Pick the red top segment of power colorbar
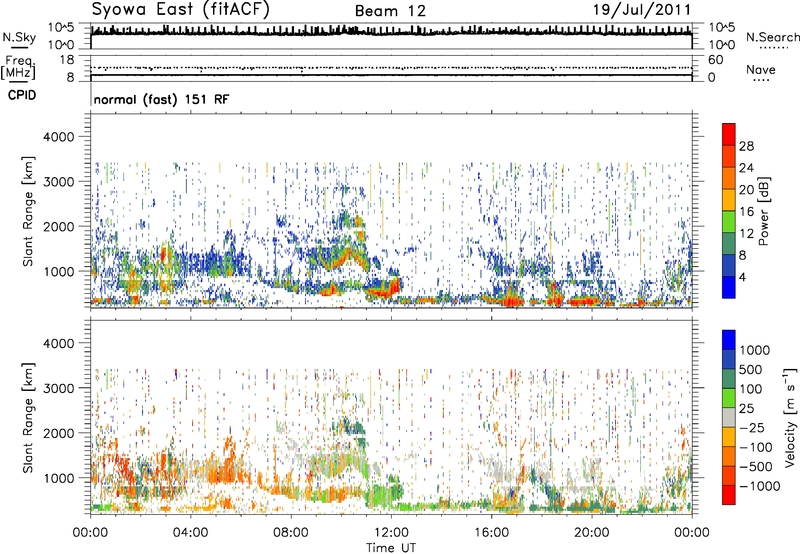 pyautogui.click(x=729, y=134)
